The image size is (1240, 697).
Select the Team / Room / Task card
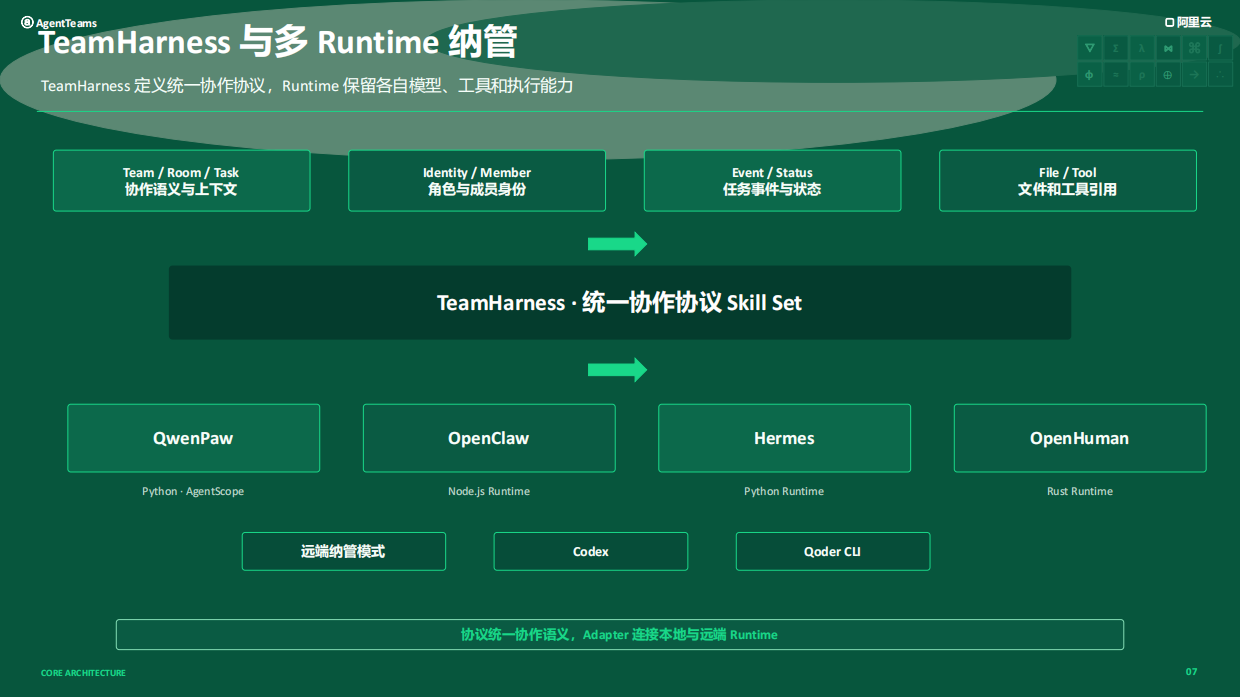coord(181,181)
